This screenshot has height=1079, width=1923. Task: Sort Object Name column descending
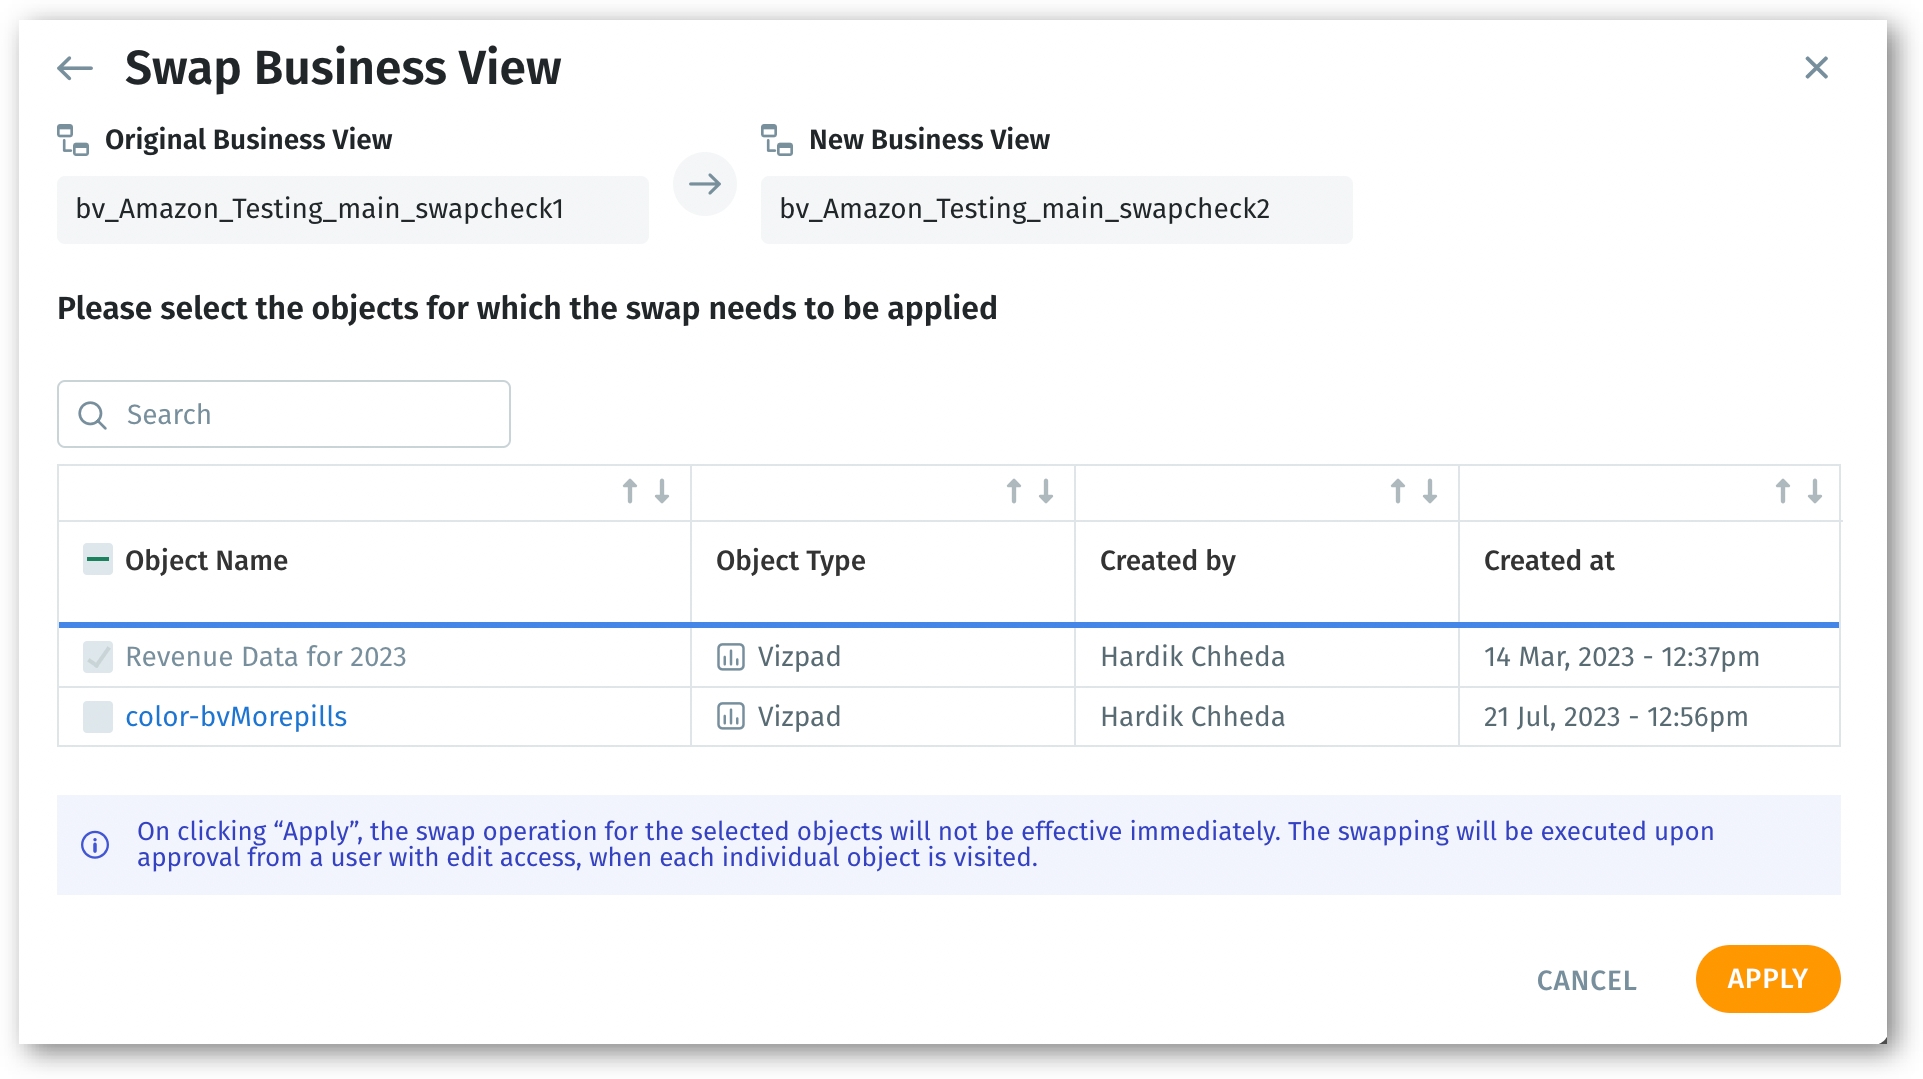662,491
